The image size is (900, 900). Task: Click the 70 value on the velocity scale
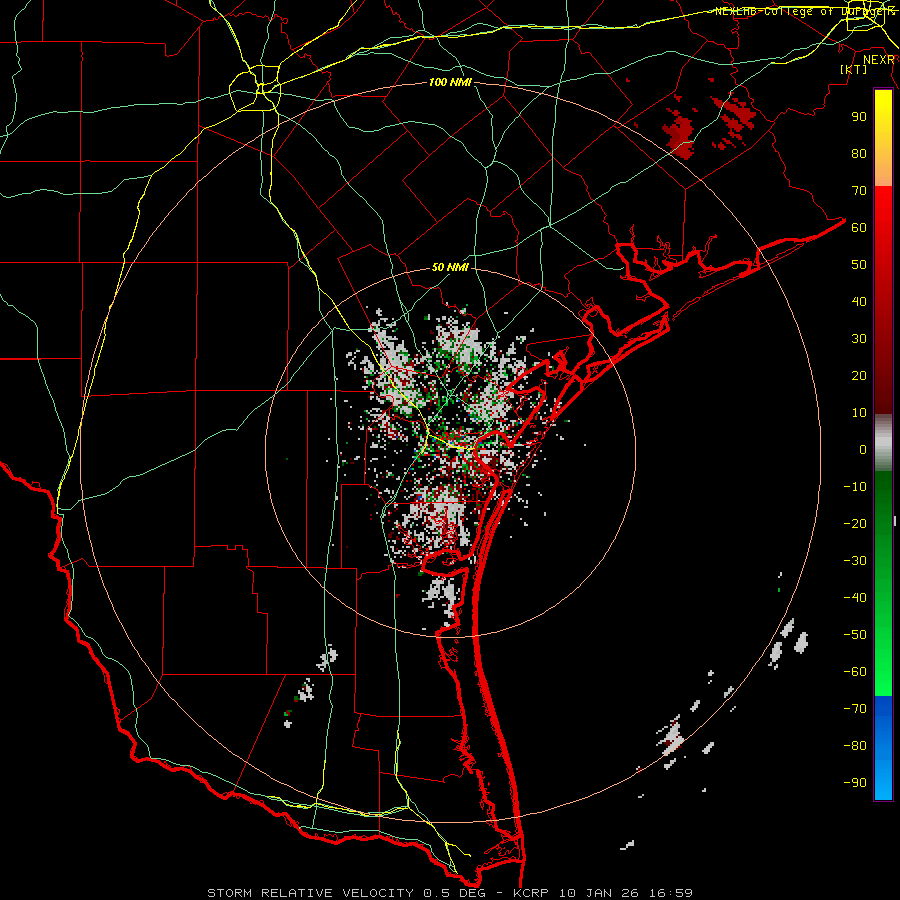[x=859, y=191]
